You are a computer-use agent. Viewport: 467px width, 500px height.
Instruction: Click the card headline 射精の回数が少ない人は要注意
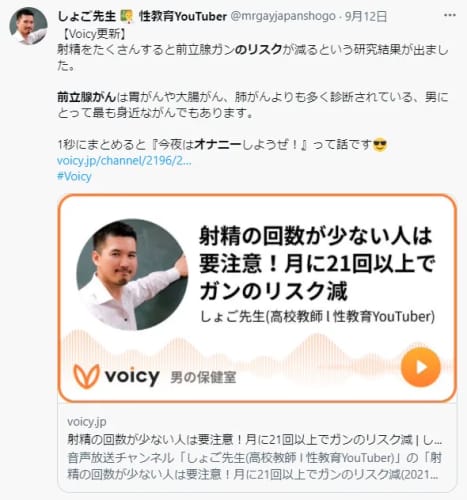tap(317, 263)
